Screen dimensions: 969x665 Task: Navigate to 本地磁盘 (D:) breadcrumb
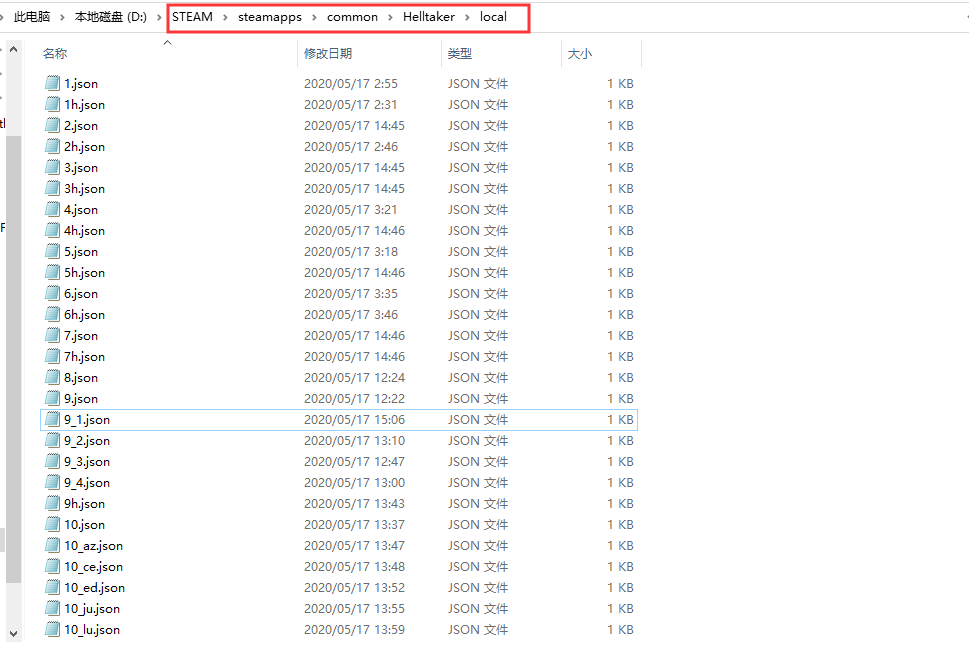(x=111, y=17)
